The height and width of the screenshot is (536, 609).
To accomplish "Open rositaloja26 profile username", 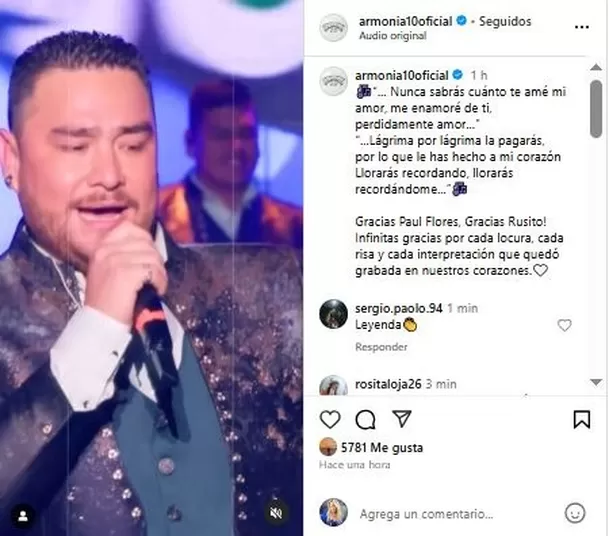I will coord(388,384).
